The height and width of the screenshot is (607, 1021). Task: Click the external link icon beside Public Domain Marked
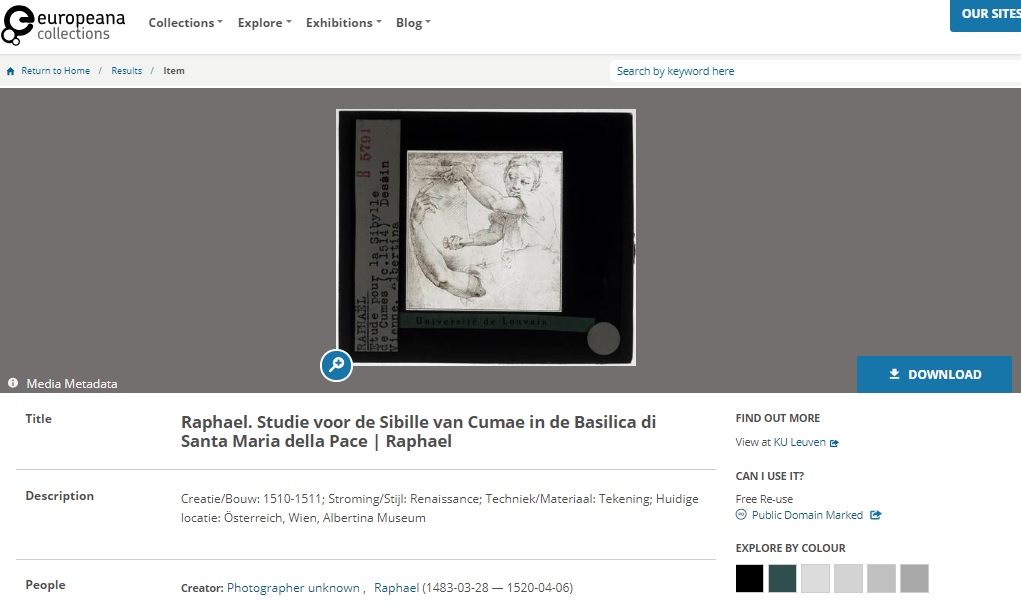pyautogui.click(x=876, y=515)
